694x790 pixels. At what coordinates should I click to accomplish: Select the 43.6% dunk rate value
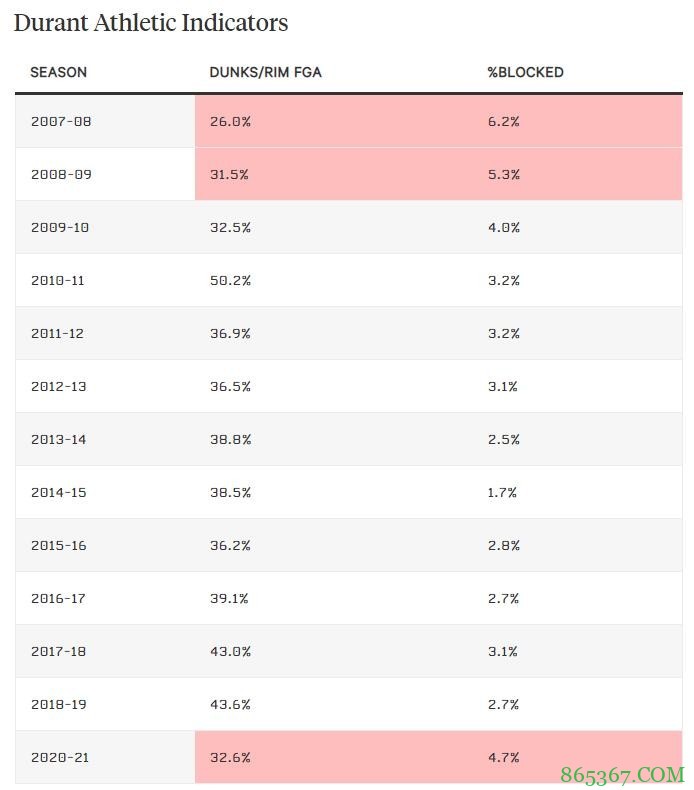tap(230, 704)
